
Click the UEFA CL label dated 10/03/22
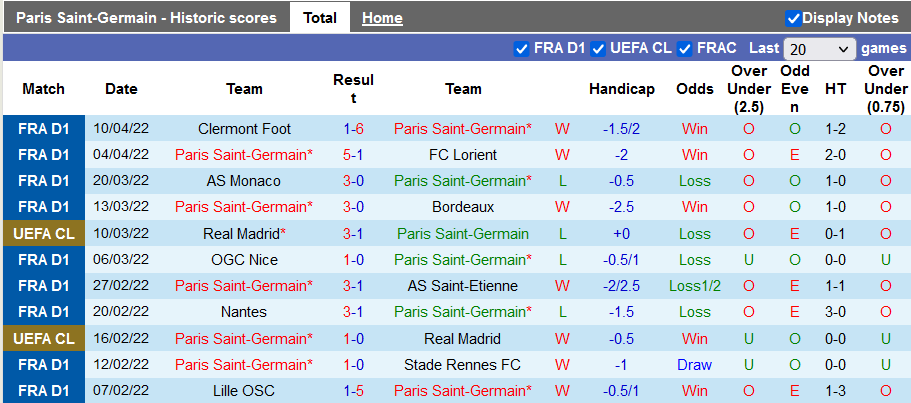pyautogui.click(x=44, y=234)
